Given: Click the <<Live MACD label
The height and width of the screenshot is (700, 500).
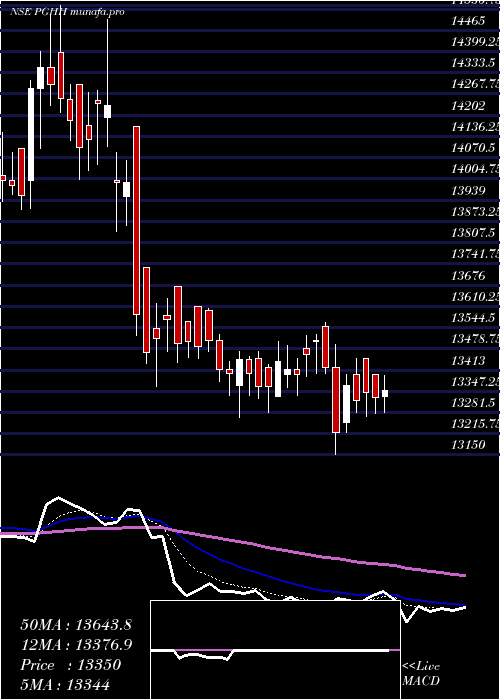Looking at the screenshot, I should click(421, 674).
